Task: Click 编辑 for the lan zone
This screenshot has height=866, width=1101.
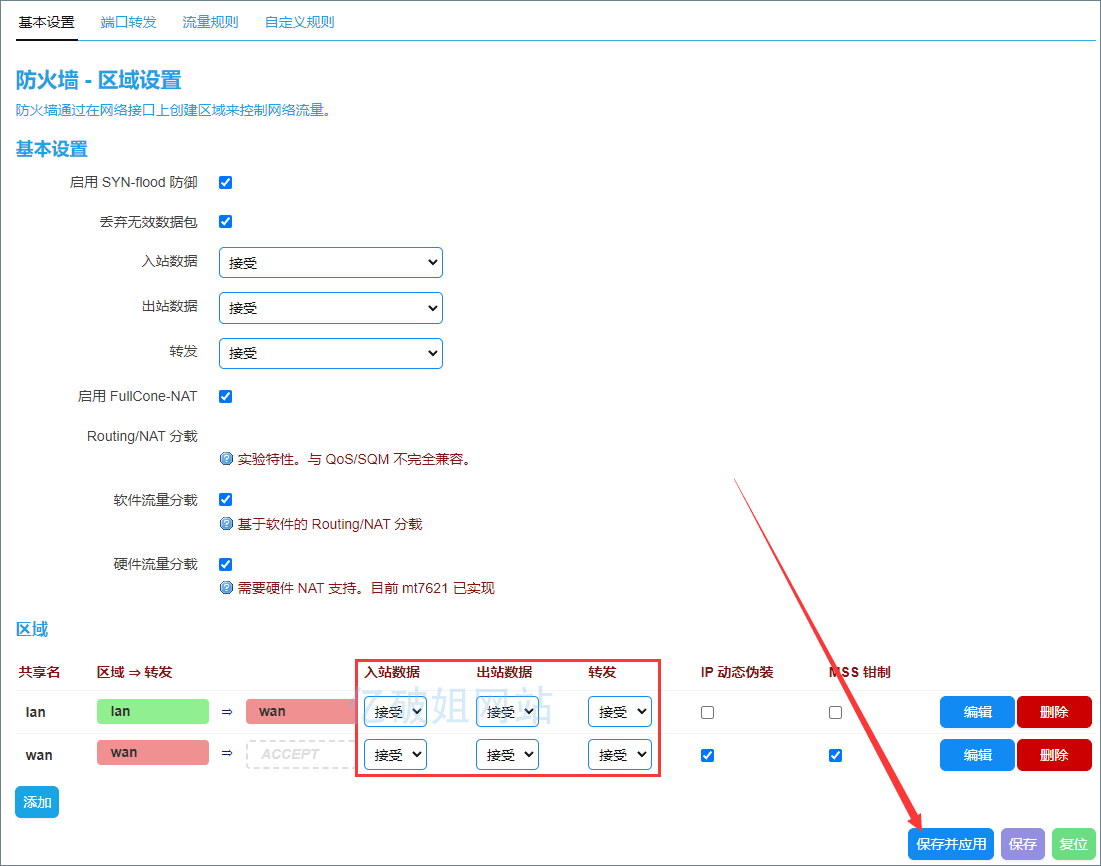Action: 976,712
